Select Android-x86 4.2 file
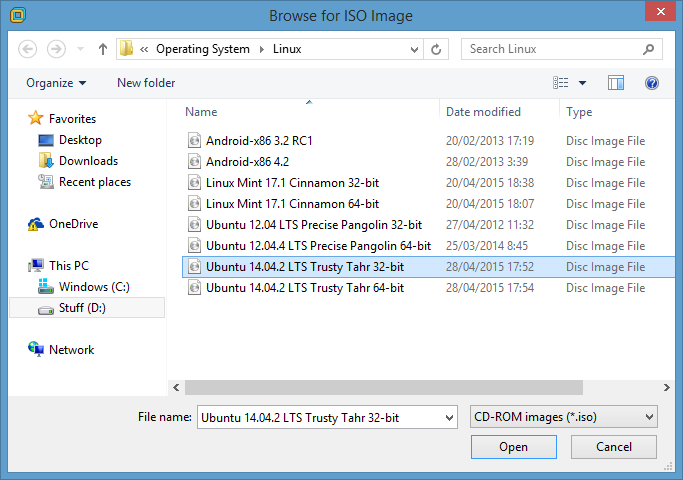Screen dimensions: 683x480 click(x=247, y=162)
